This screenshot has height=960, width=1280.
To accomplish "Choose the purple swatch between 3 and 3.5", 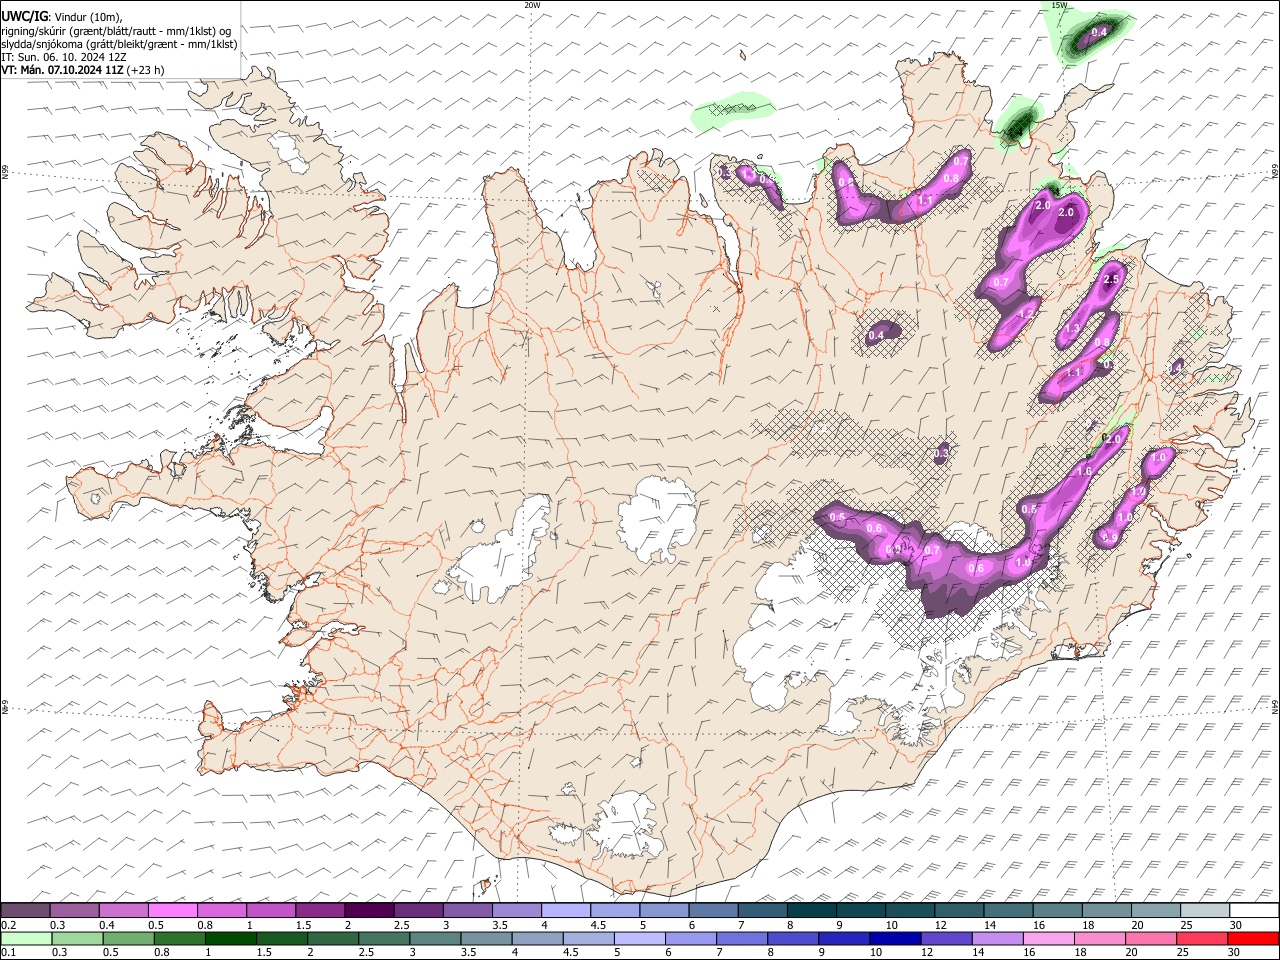I will coord(467,911).
